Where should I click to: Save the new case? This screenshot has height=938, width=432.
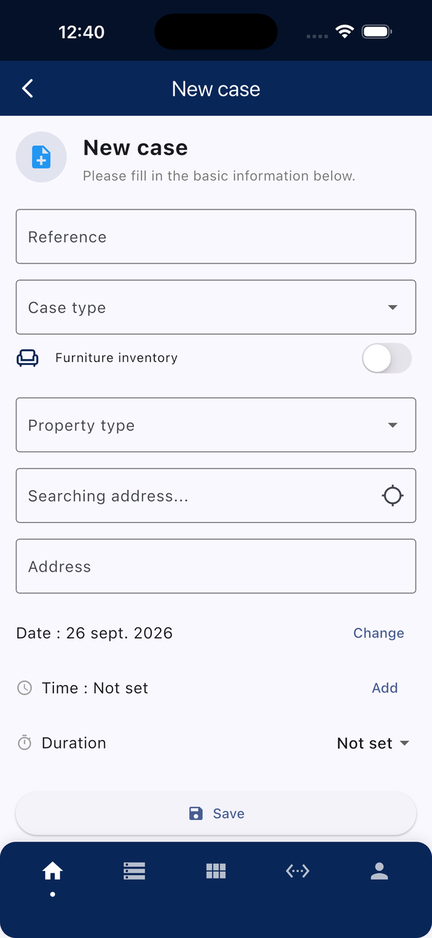[216, 813]
